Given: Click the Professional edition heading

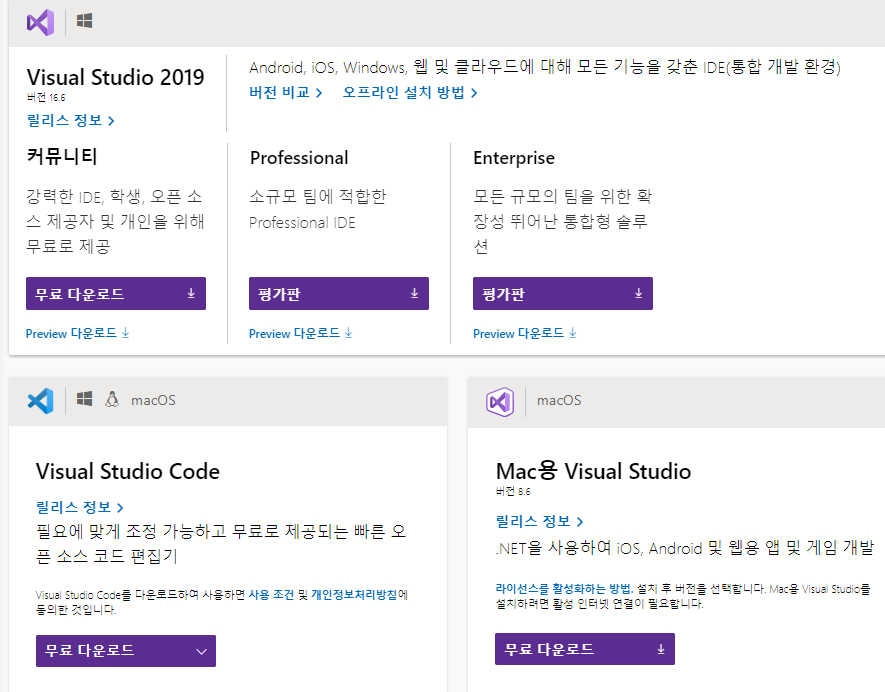Looking at the screenshot, I should tap(299, 158).
